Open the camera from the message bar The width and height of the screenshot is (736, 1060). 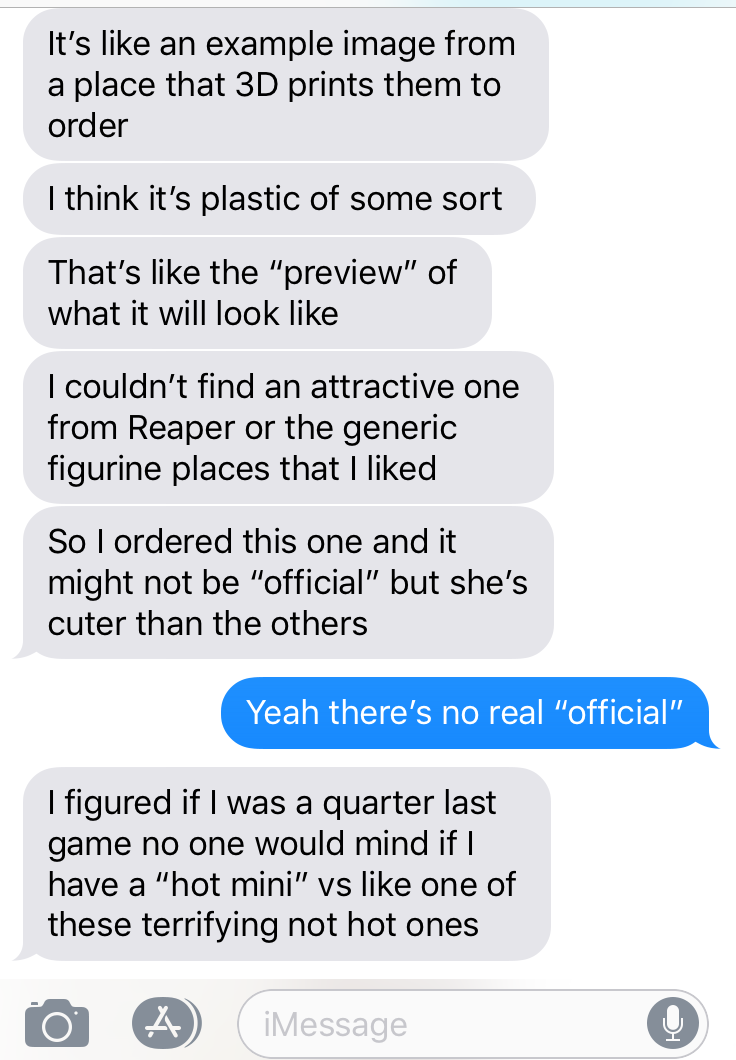click(x=57, y=1023)
